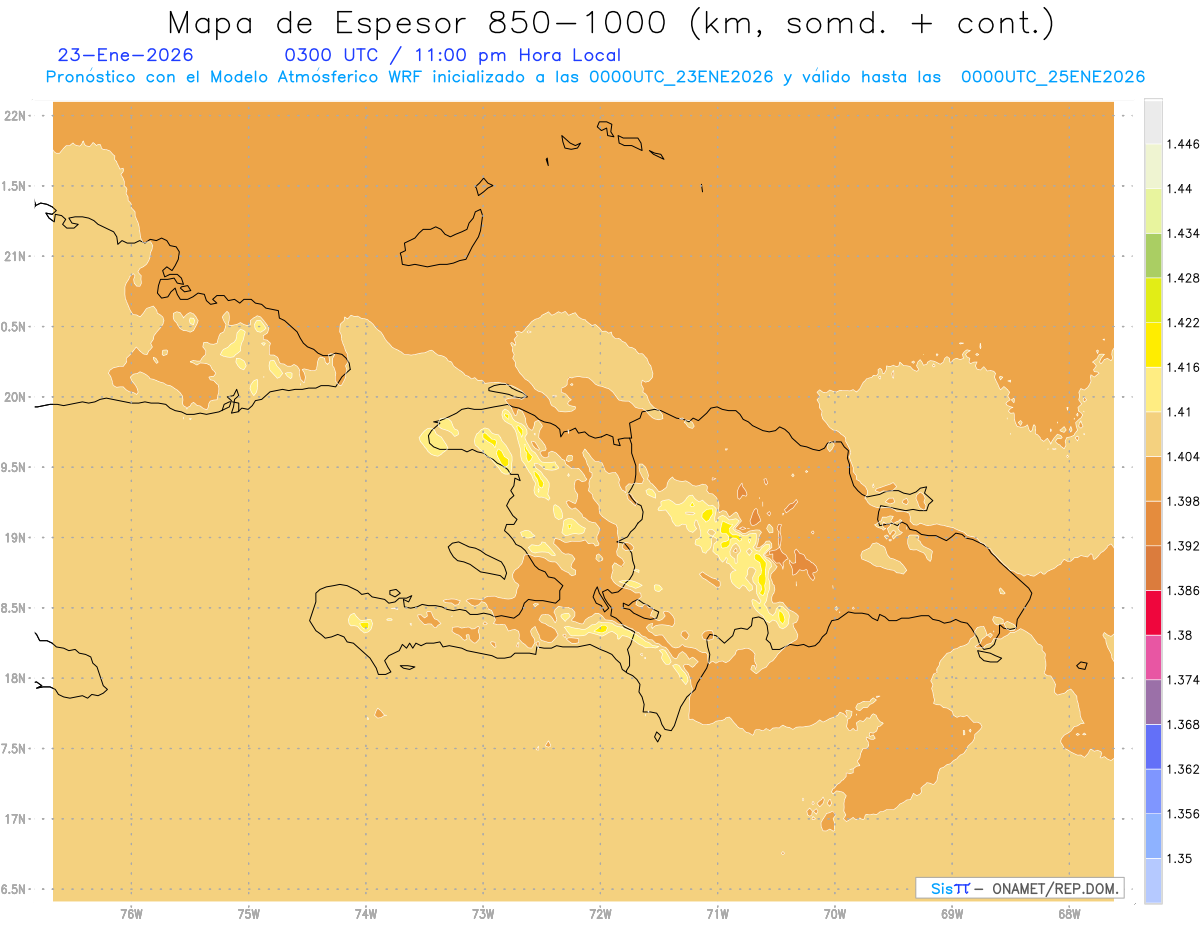The width and height of the screenshot is (1200, 927).
Task: Click the time label '0300 UTC / 11:00 pm Hora Local'
Action: tap(453, 55)
